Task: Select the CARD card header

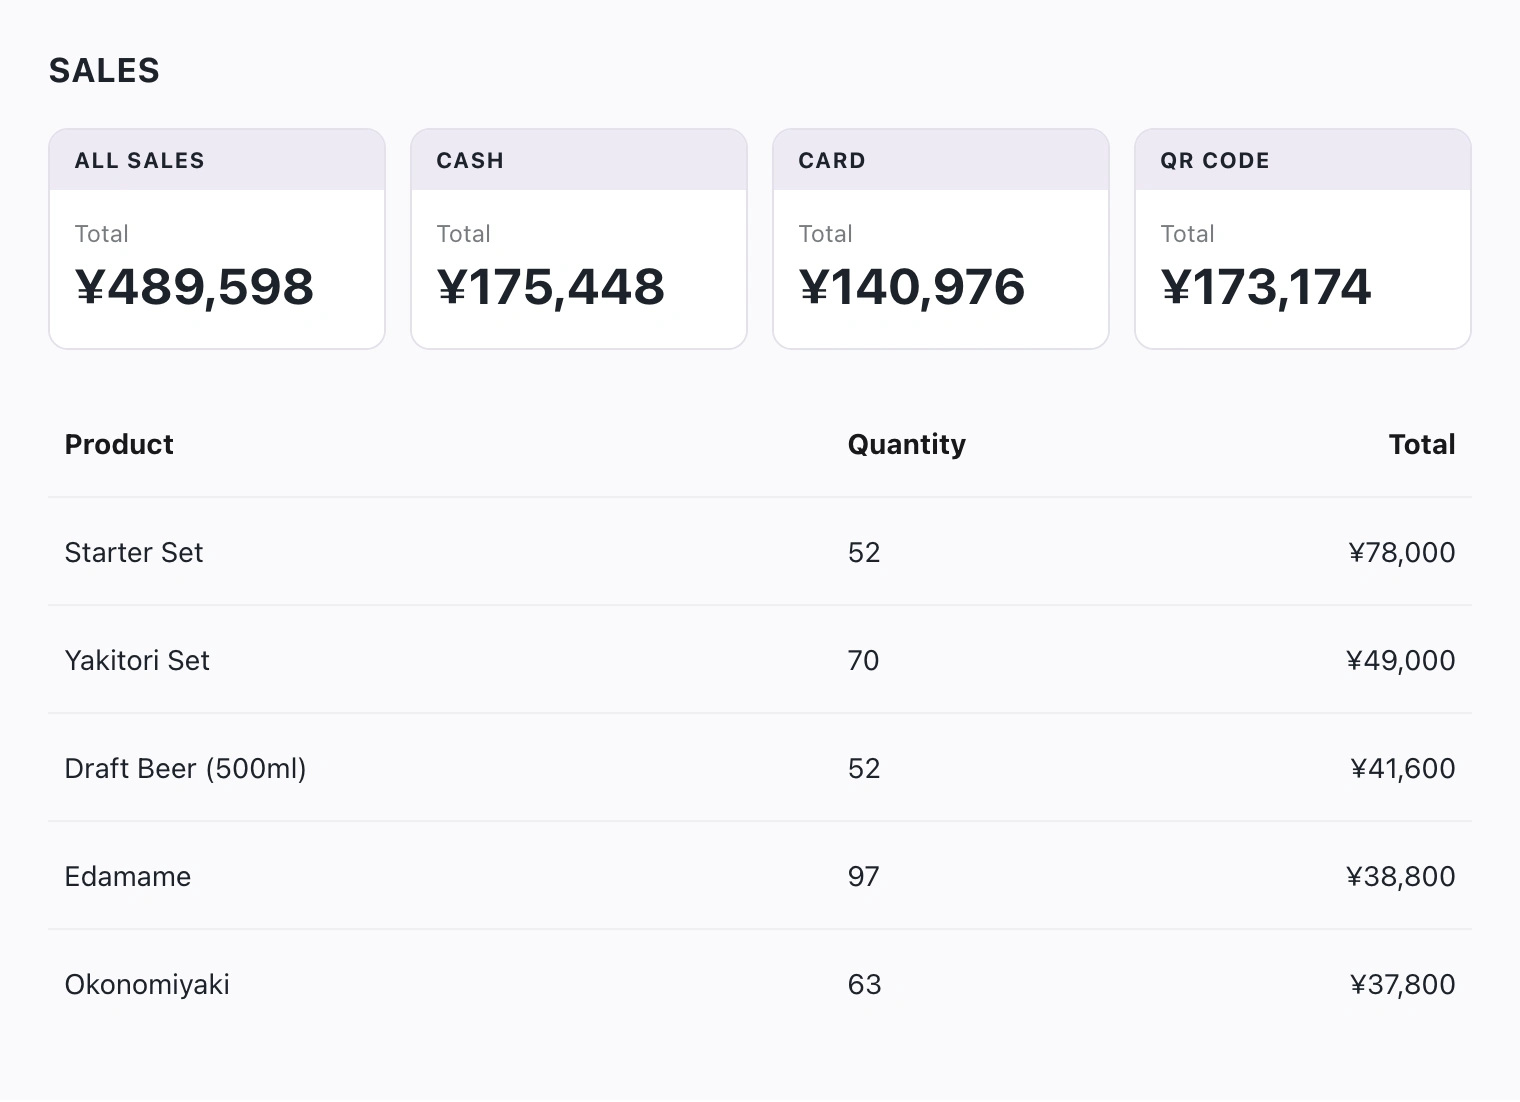Action: tap(941, 160)
